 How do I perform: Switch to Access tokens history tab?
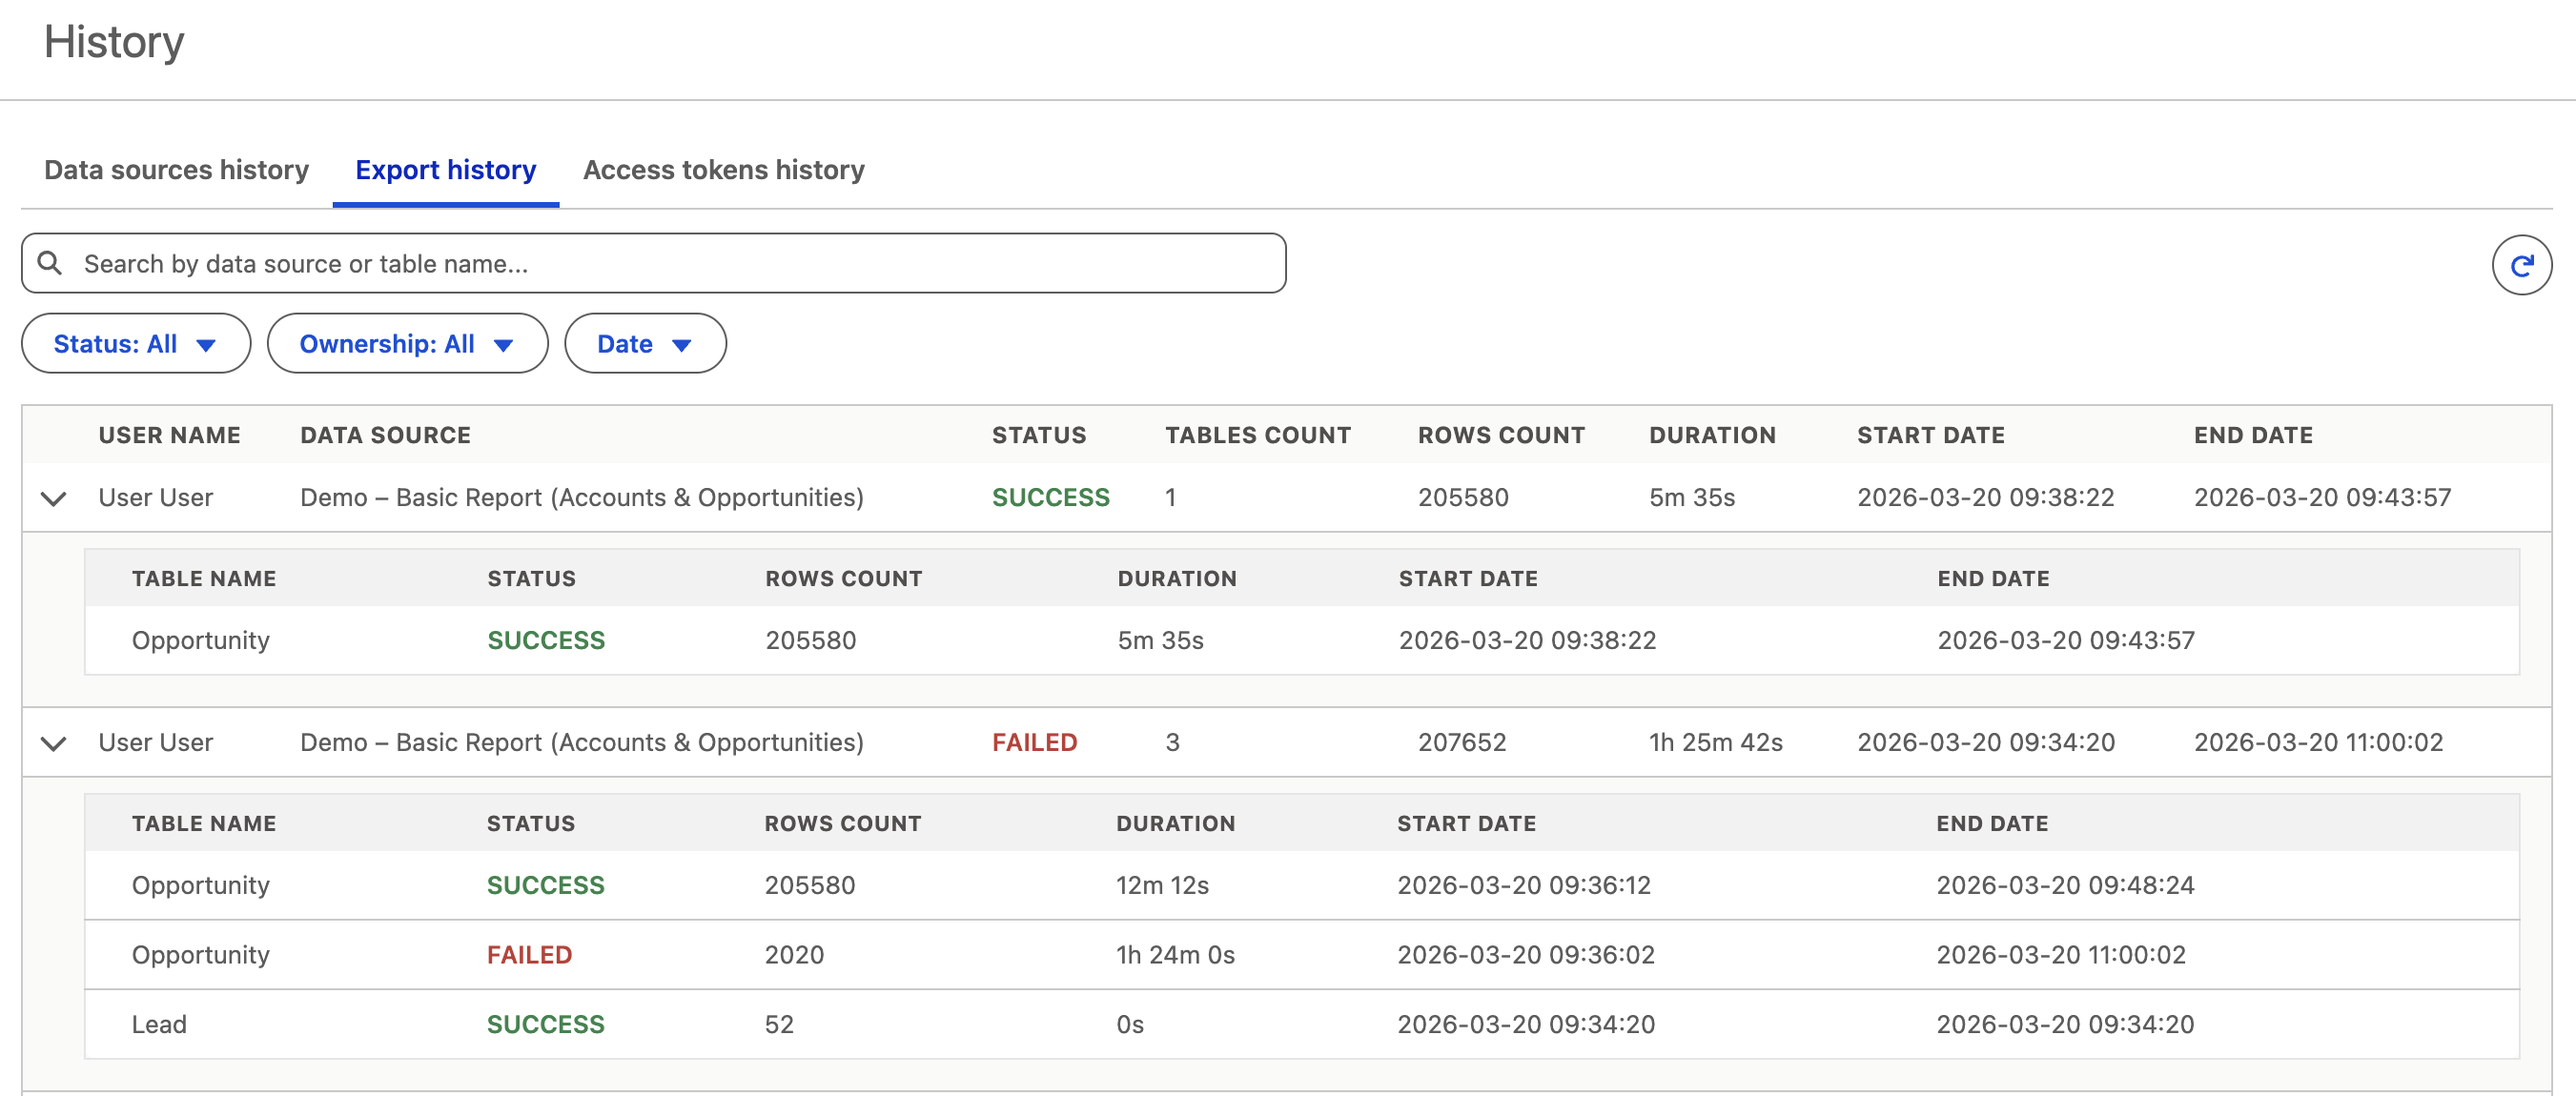pos(723,170)
